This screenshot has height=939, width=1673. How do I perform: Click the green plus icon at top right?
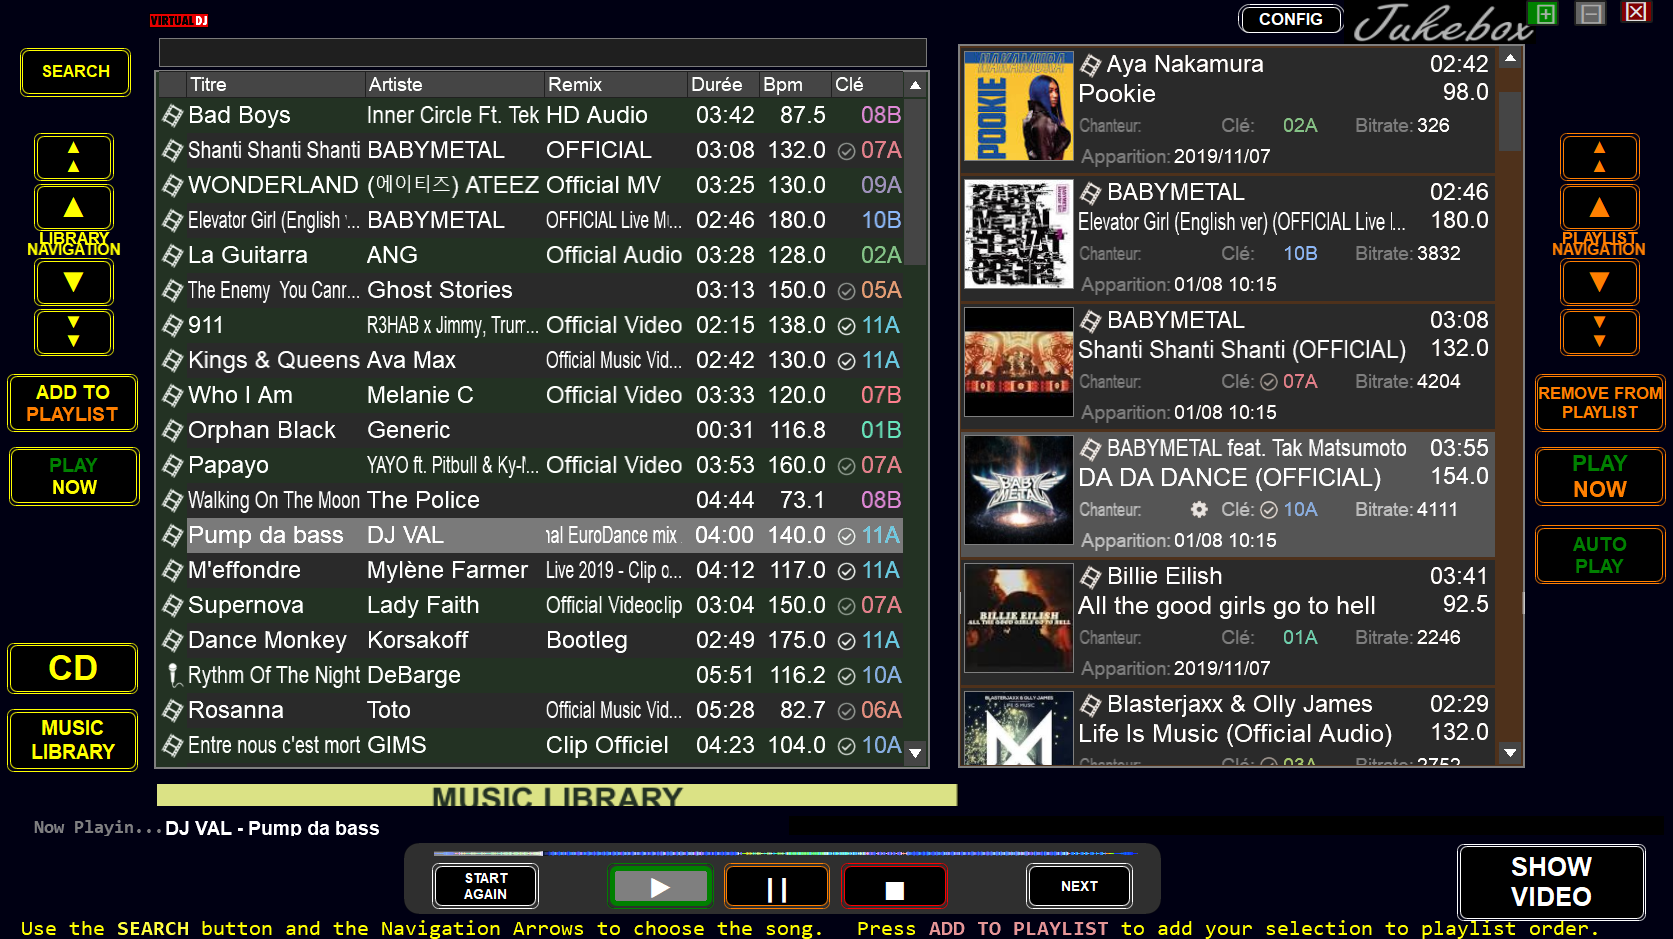coord(1545,13)
